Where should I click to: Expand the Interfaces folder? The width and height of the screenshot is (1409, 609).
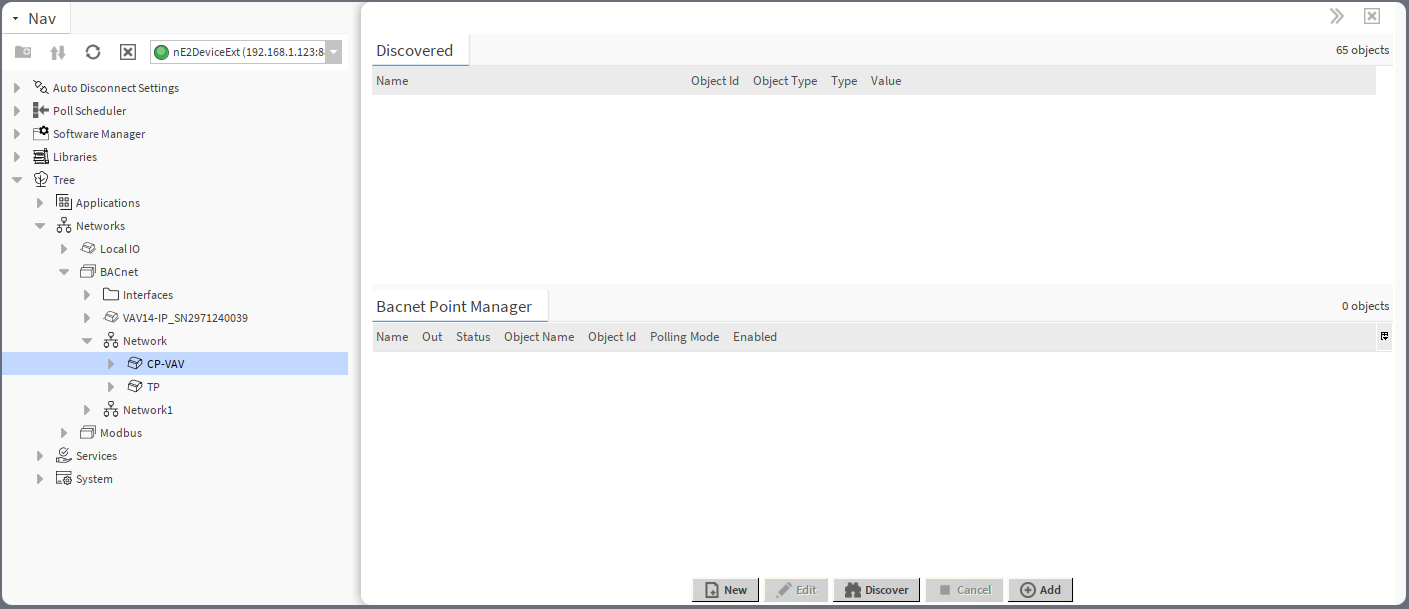85,294
